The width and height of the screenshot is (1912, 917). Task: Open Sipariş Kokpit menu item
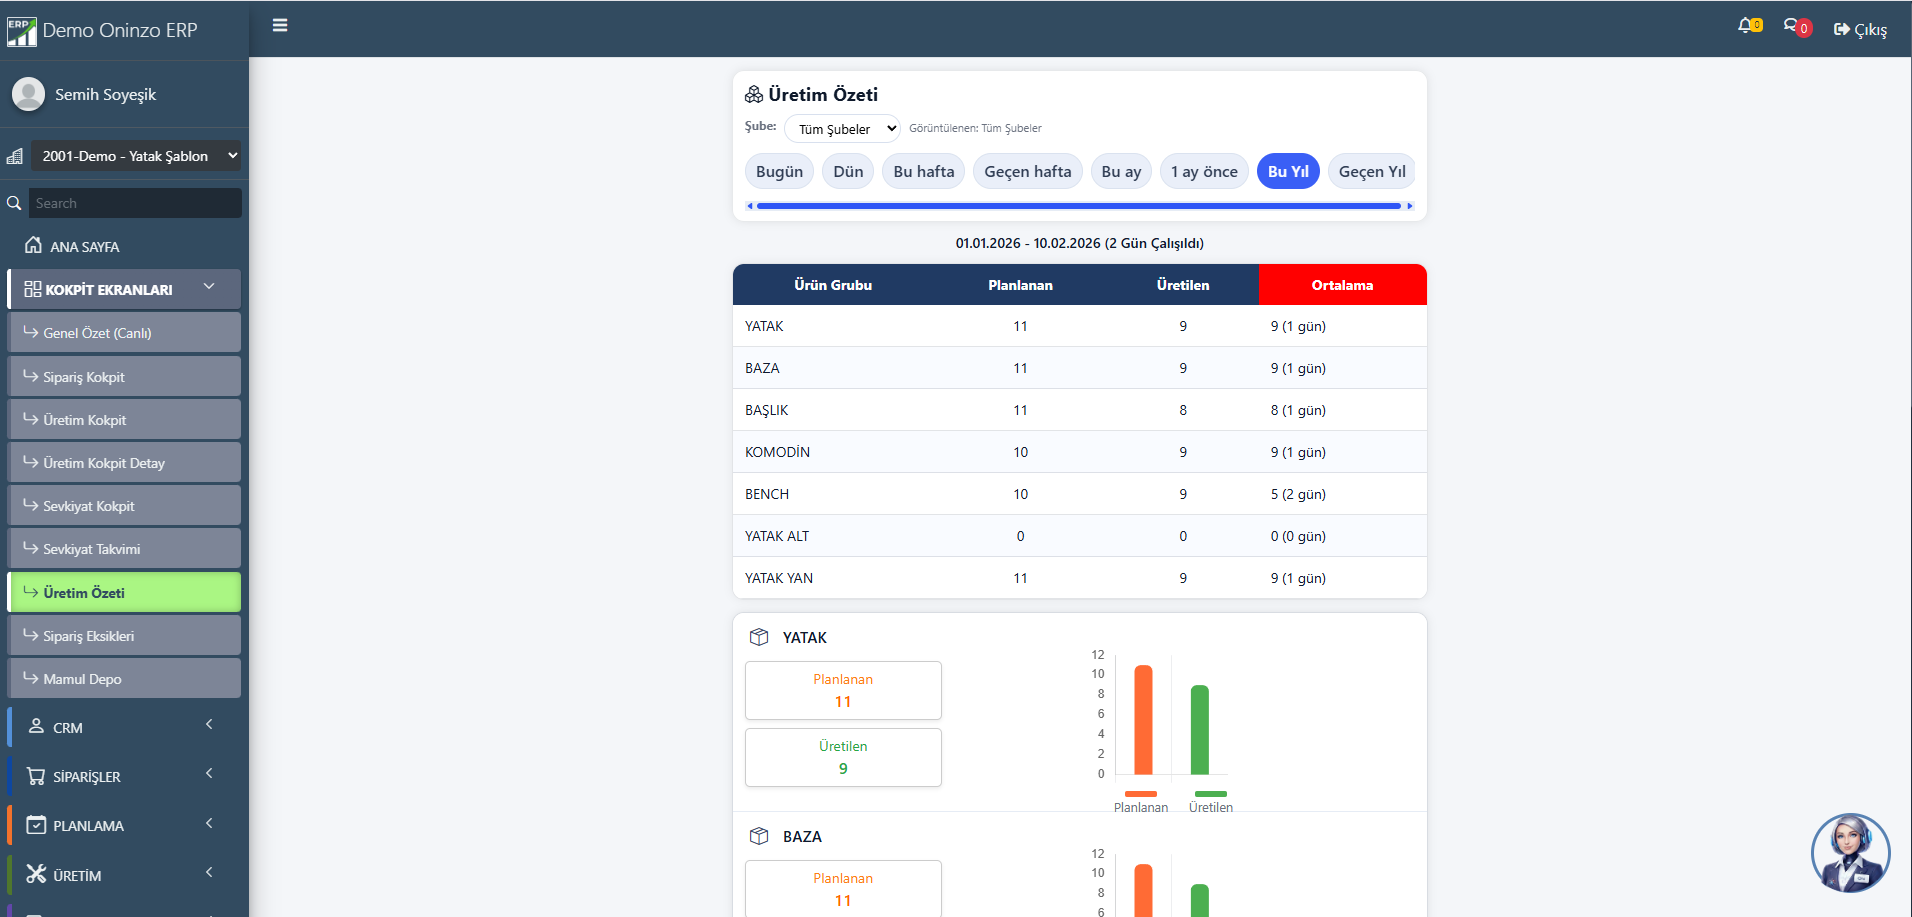tap(124, 377)
